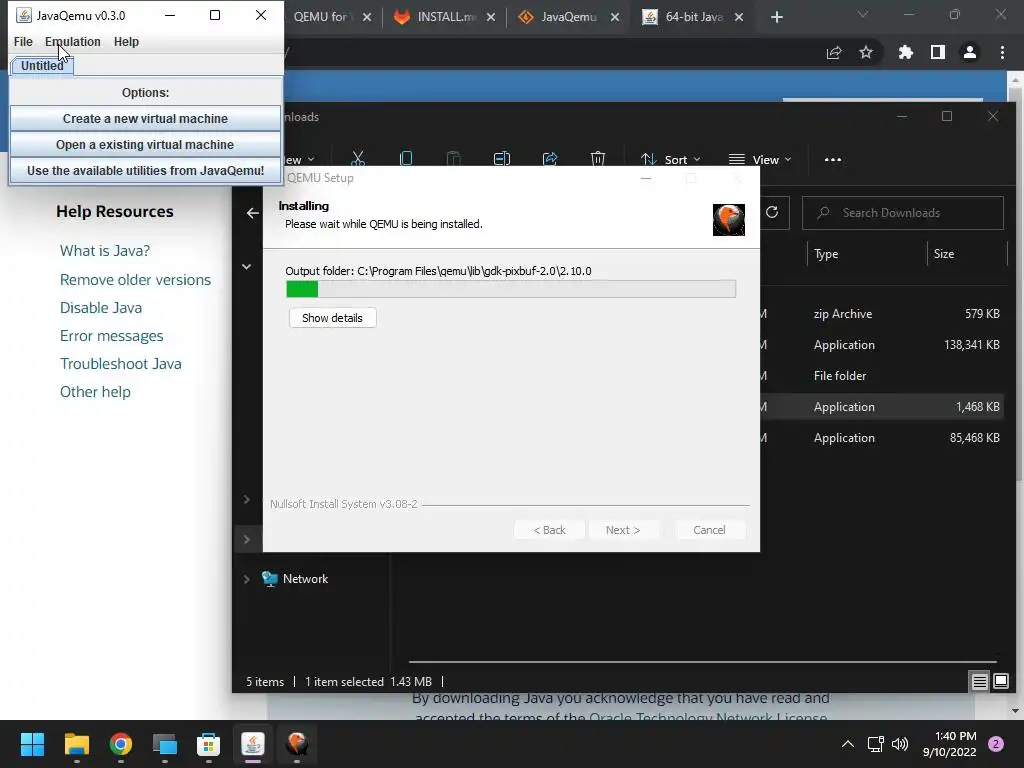1024x768 pixels.
Task: Click the Cut scissors icon in File Explorer
Action: pos(358,159)
